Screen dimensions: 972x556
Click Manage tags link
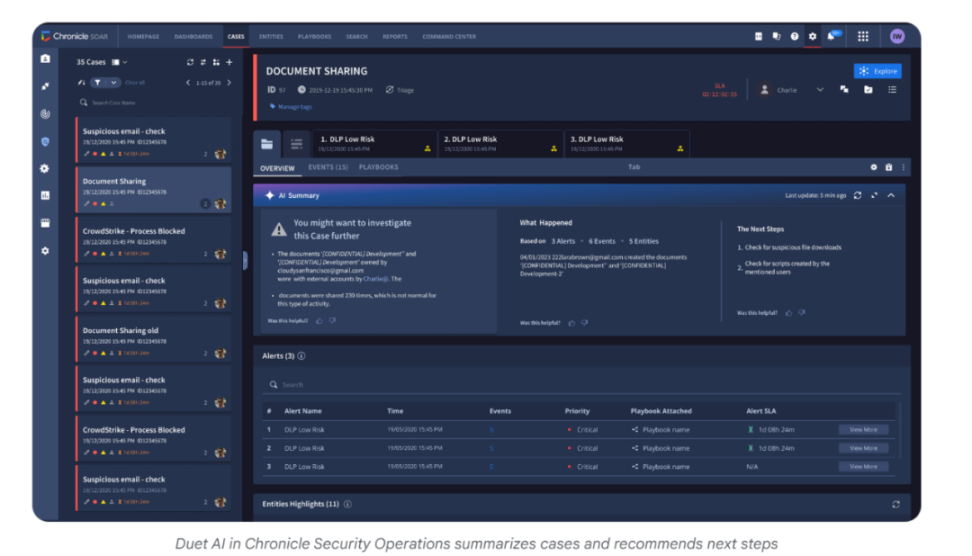294,107
